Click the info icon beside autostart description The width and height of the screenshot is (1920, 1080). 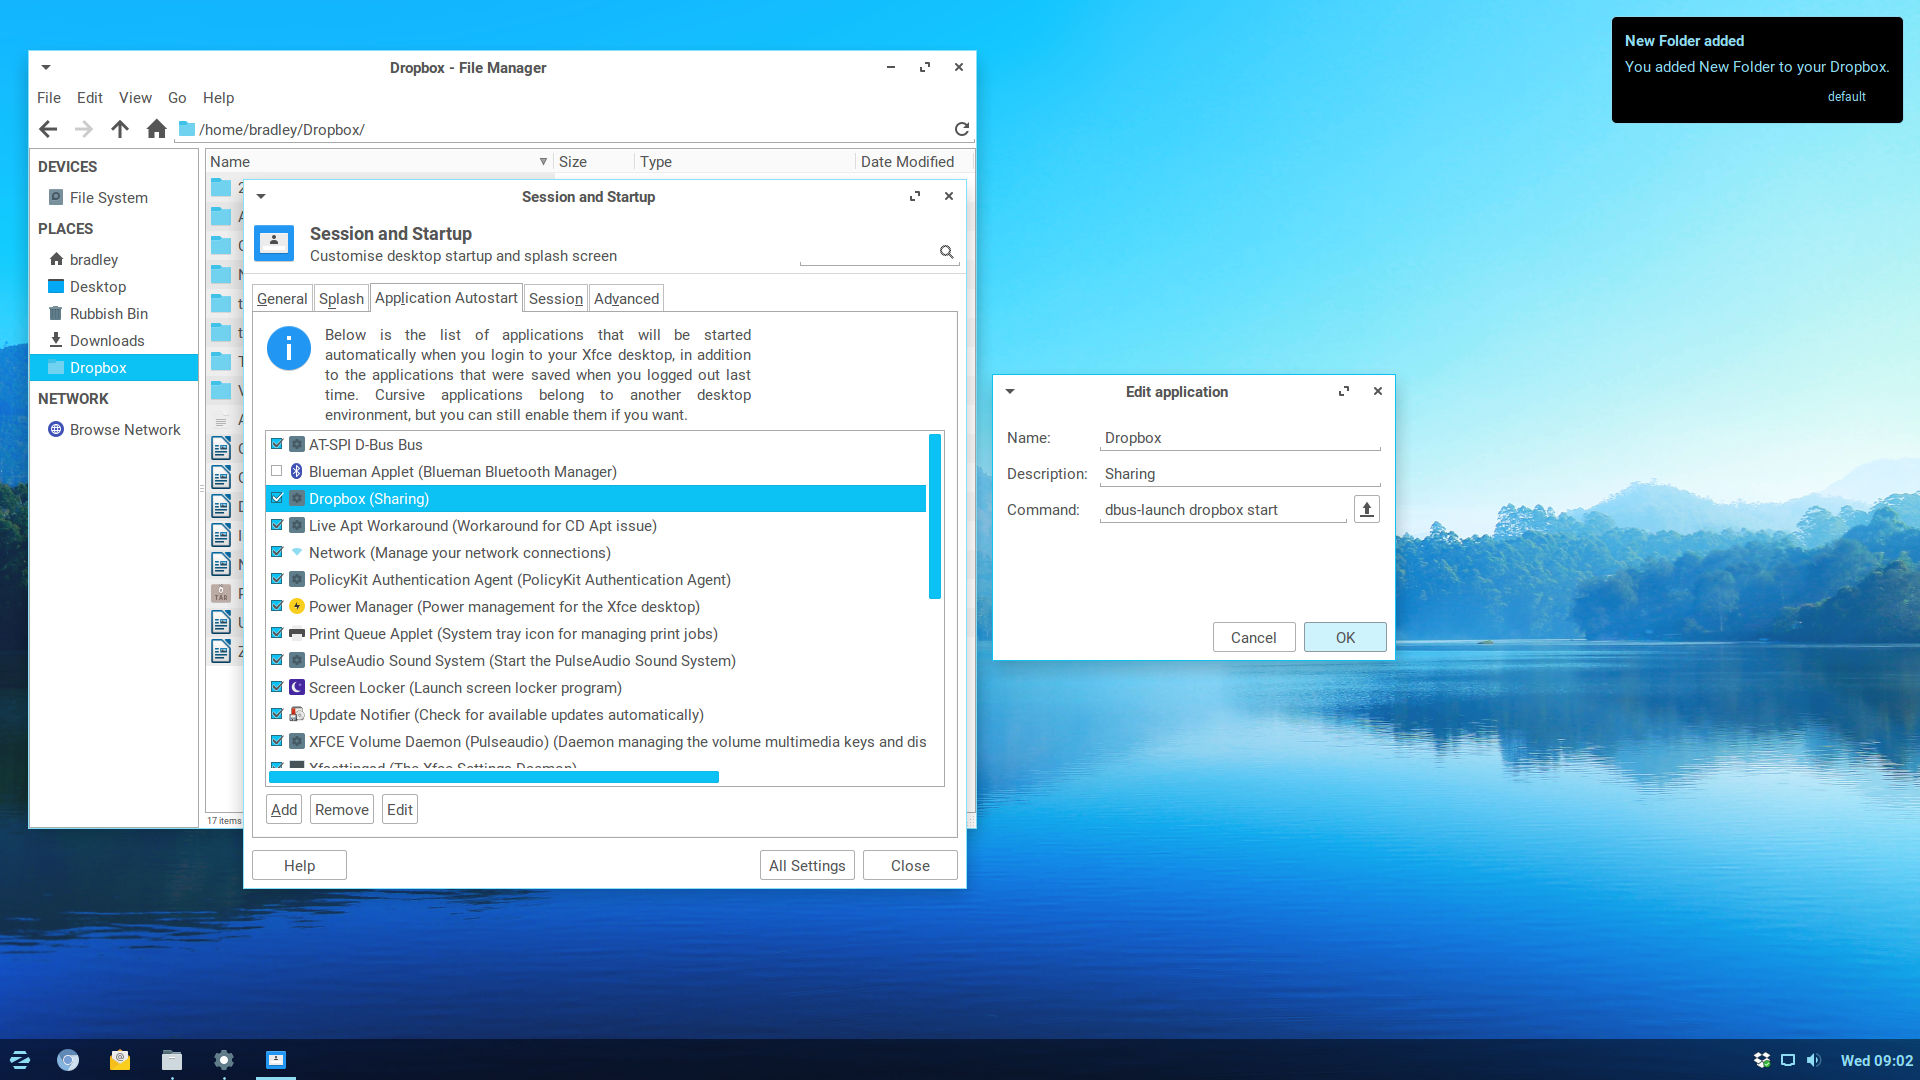coord(289,348)
